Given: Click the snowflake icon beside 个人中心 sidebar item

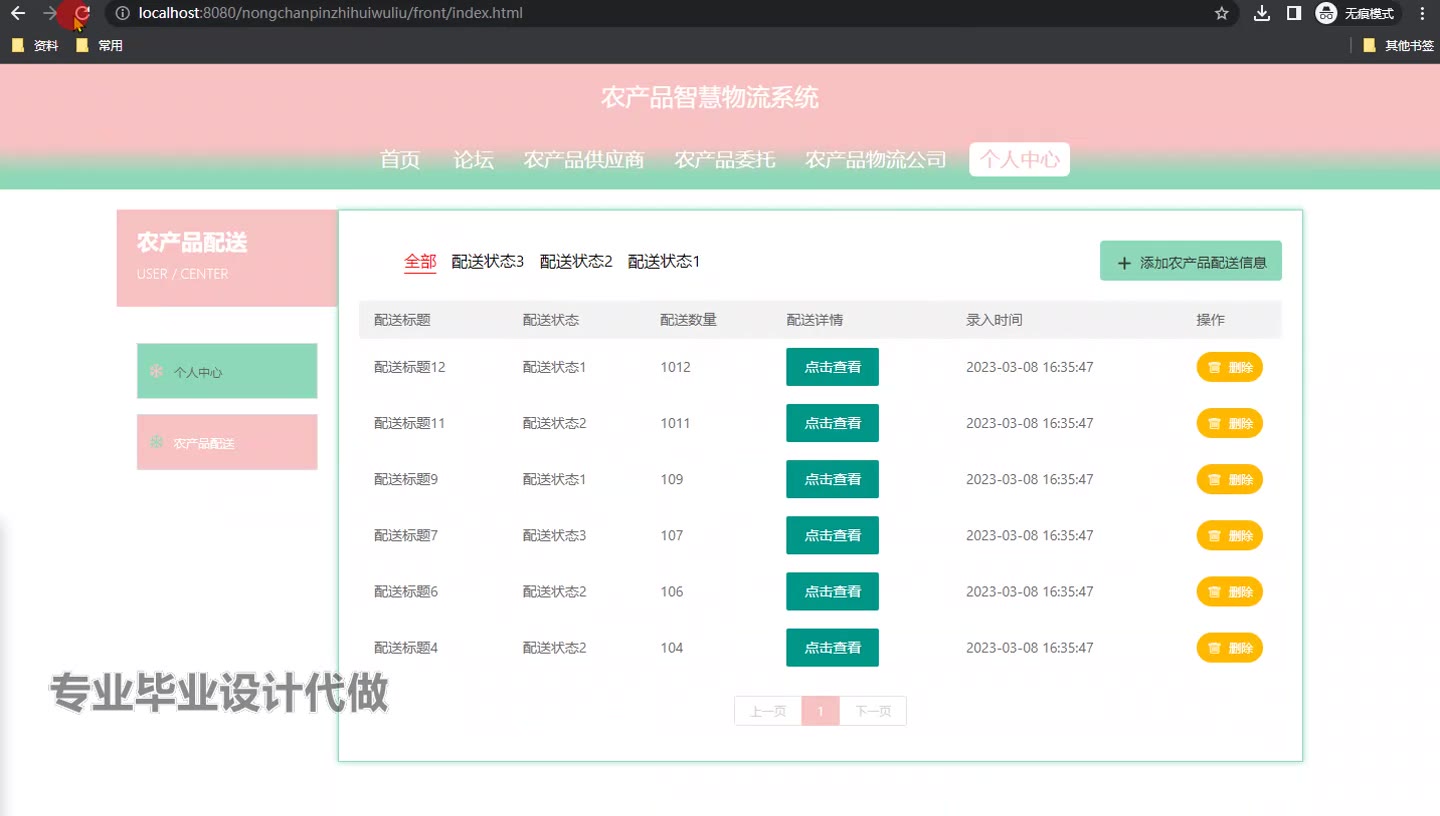Looking at the screenshot, I should (156, 371).
